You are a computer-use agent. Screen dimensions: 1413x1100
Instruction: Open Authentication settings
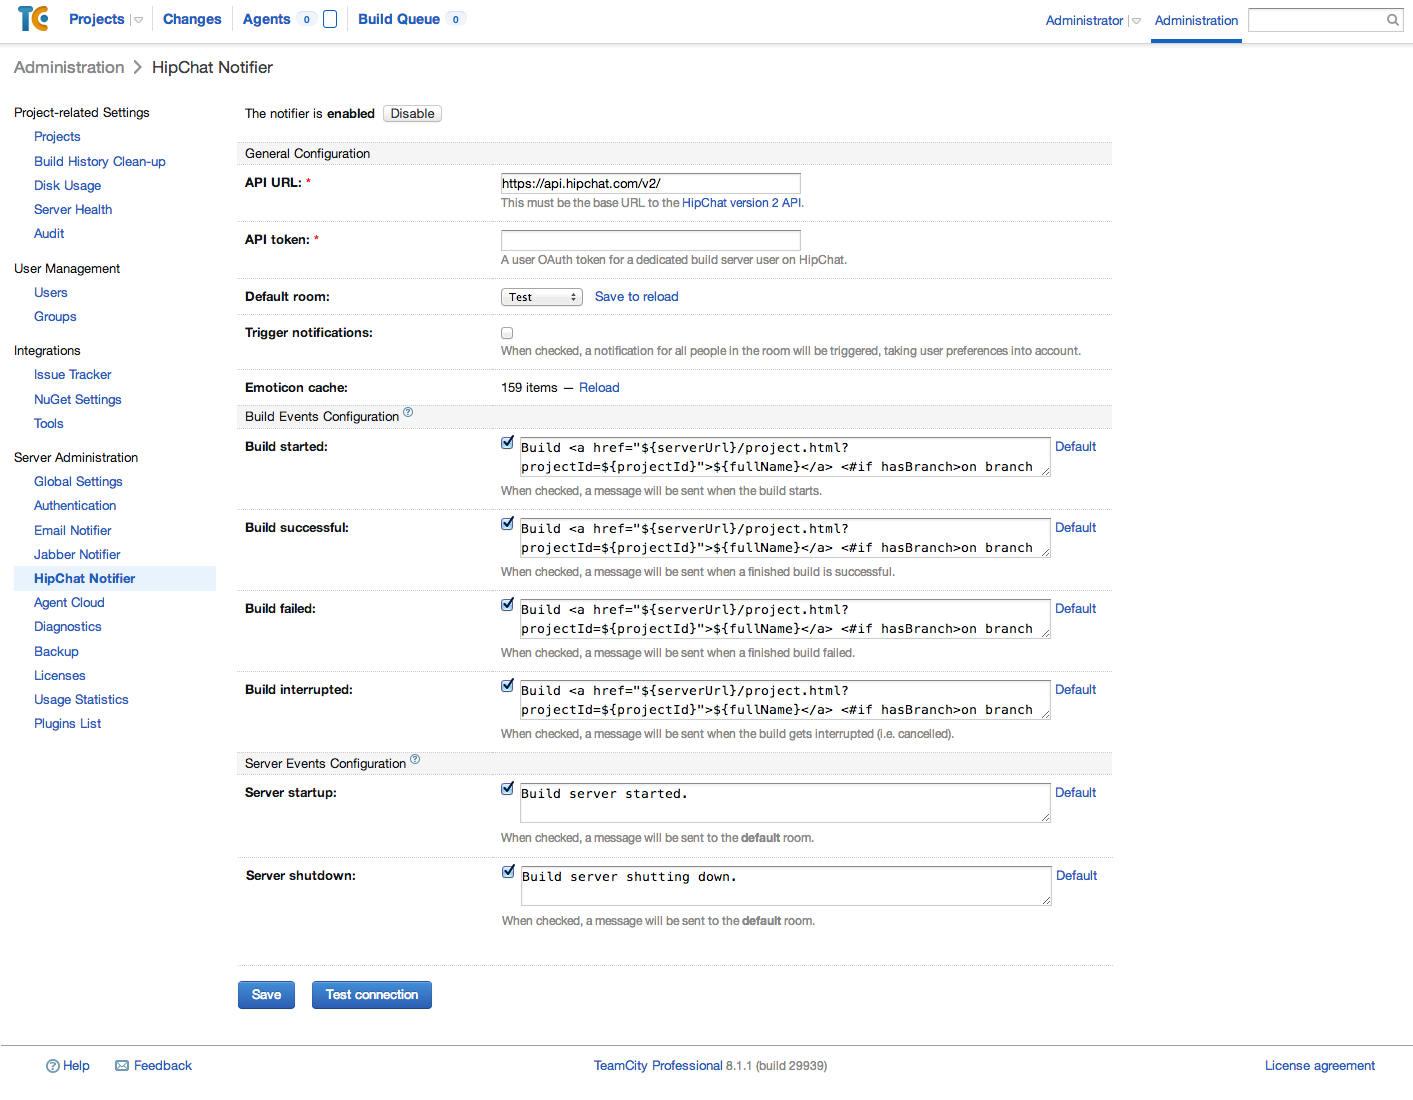(75, 506)
